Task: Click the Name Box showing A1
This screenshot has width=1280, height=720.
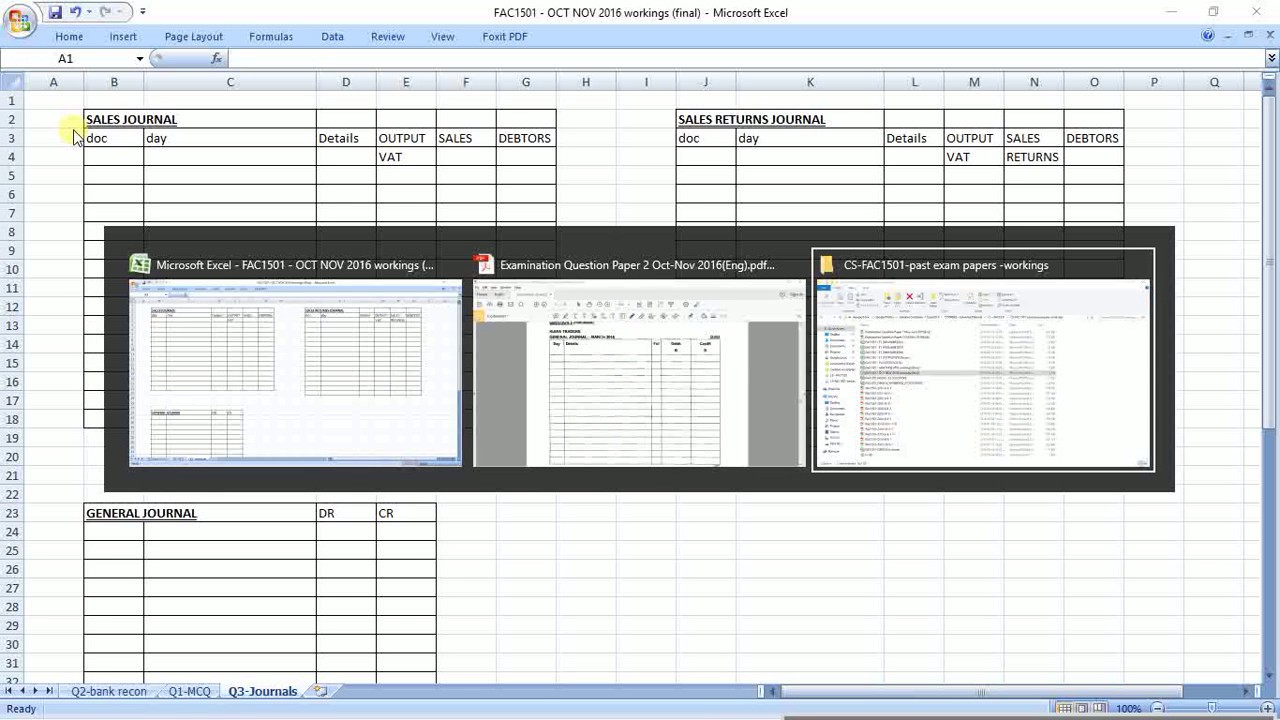Action: [x=67, y=59]
